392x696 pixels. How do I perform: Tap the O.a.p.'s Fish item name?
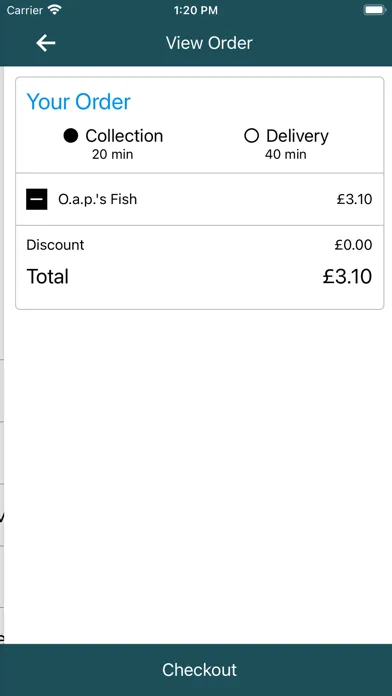click(98, 199)
